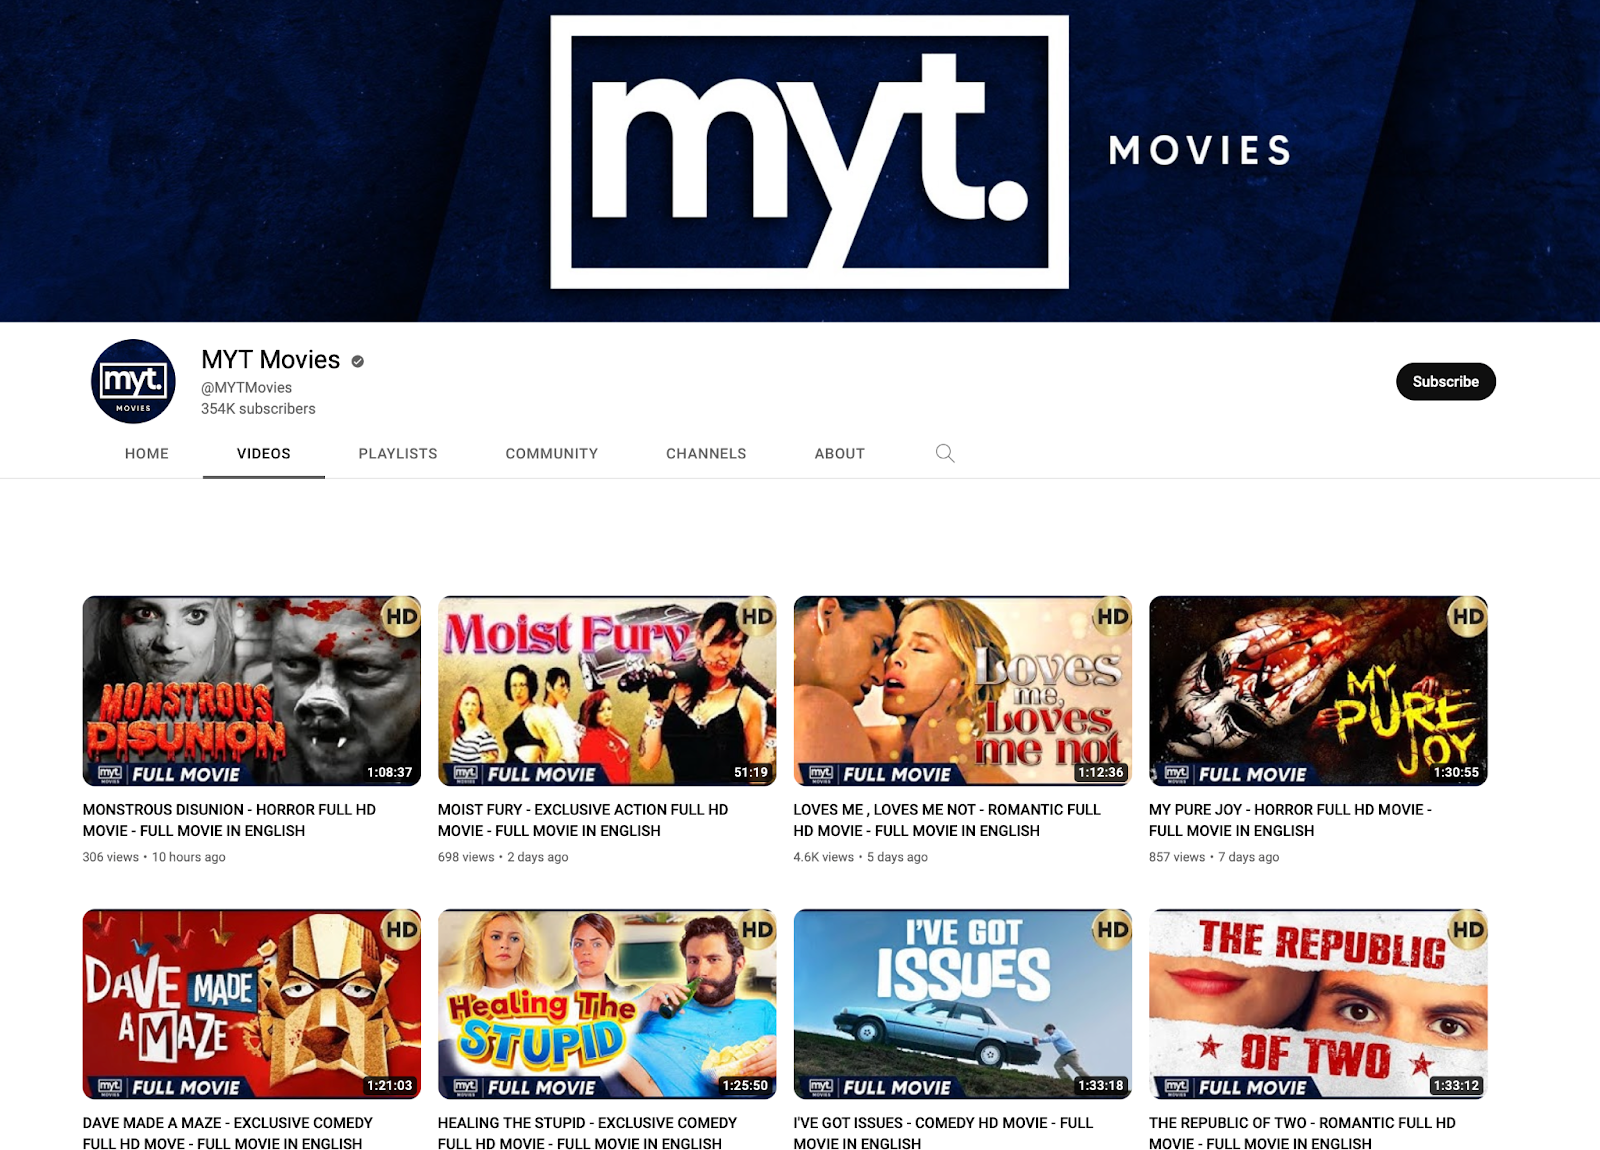Screen dimensions: 1600x1150
Task: Open the ABOUT tab
Action: (x=840, y=453)
